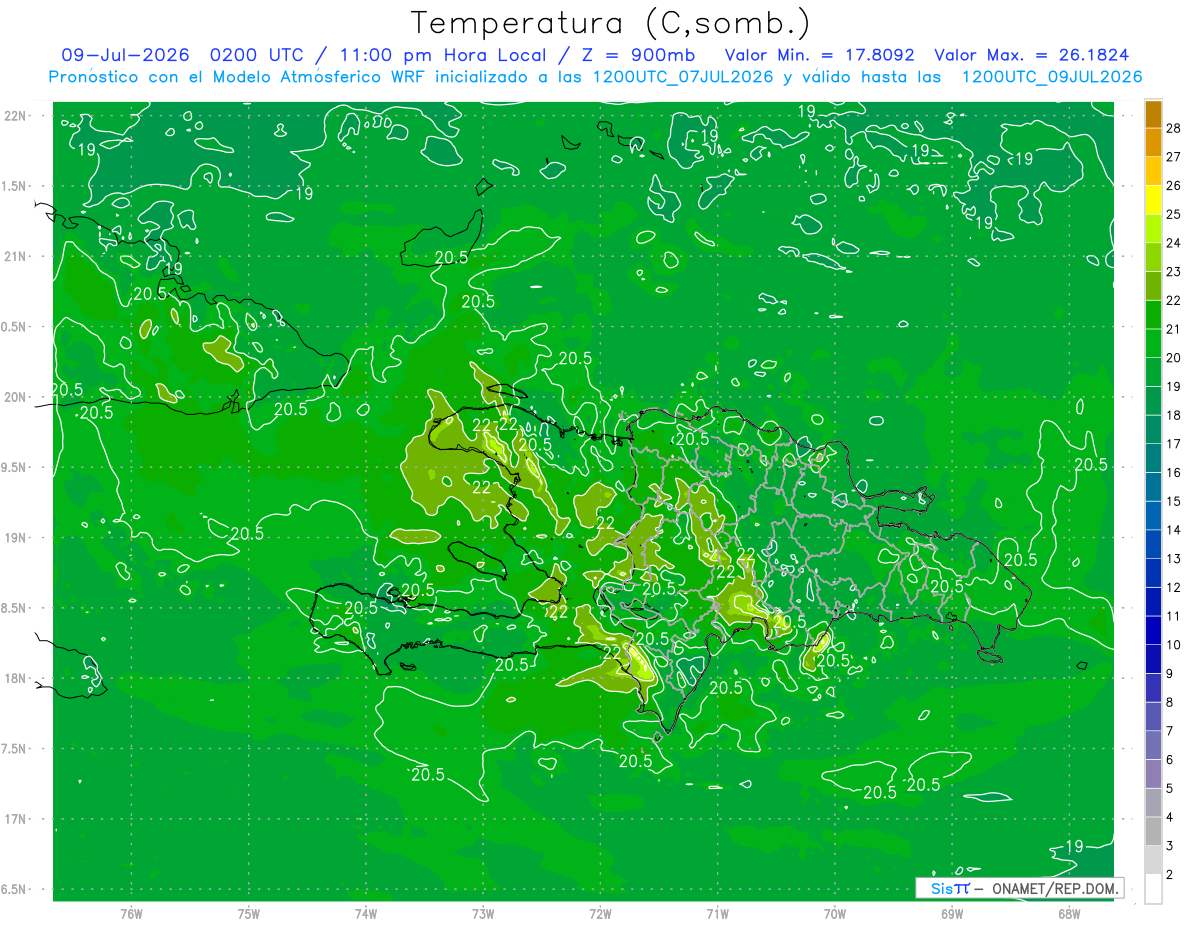Click the '70W' longitude axis label

[x=835, y=914]
